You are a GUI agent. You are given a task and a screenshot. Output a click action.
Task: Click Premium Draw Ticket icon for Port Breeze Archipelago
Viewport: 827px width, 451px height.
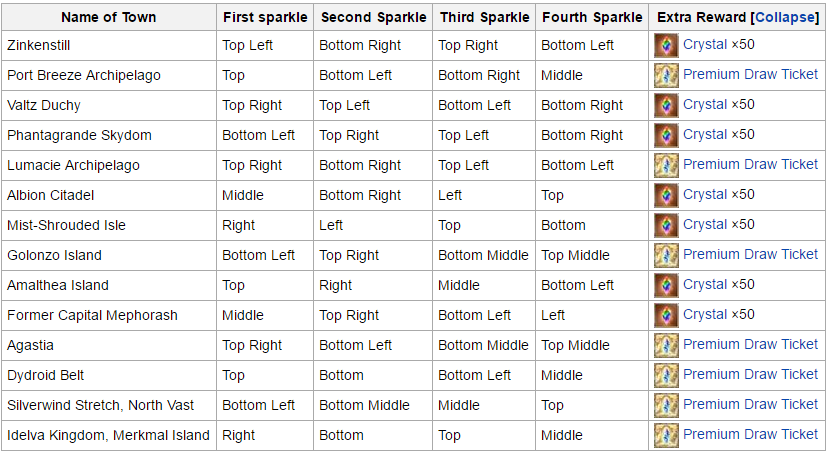pyautogui.click(x=666, y=75)
